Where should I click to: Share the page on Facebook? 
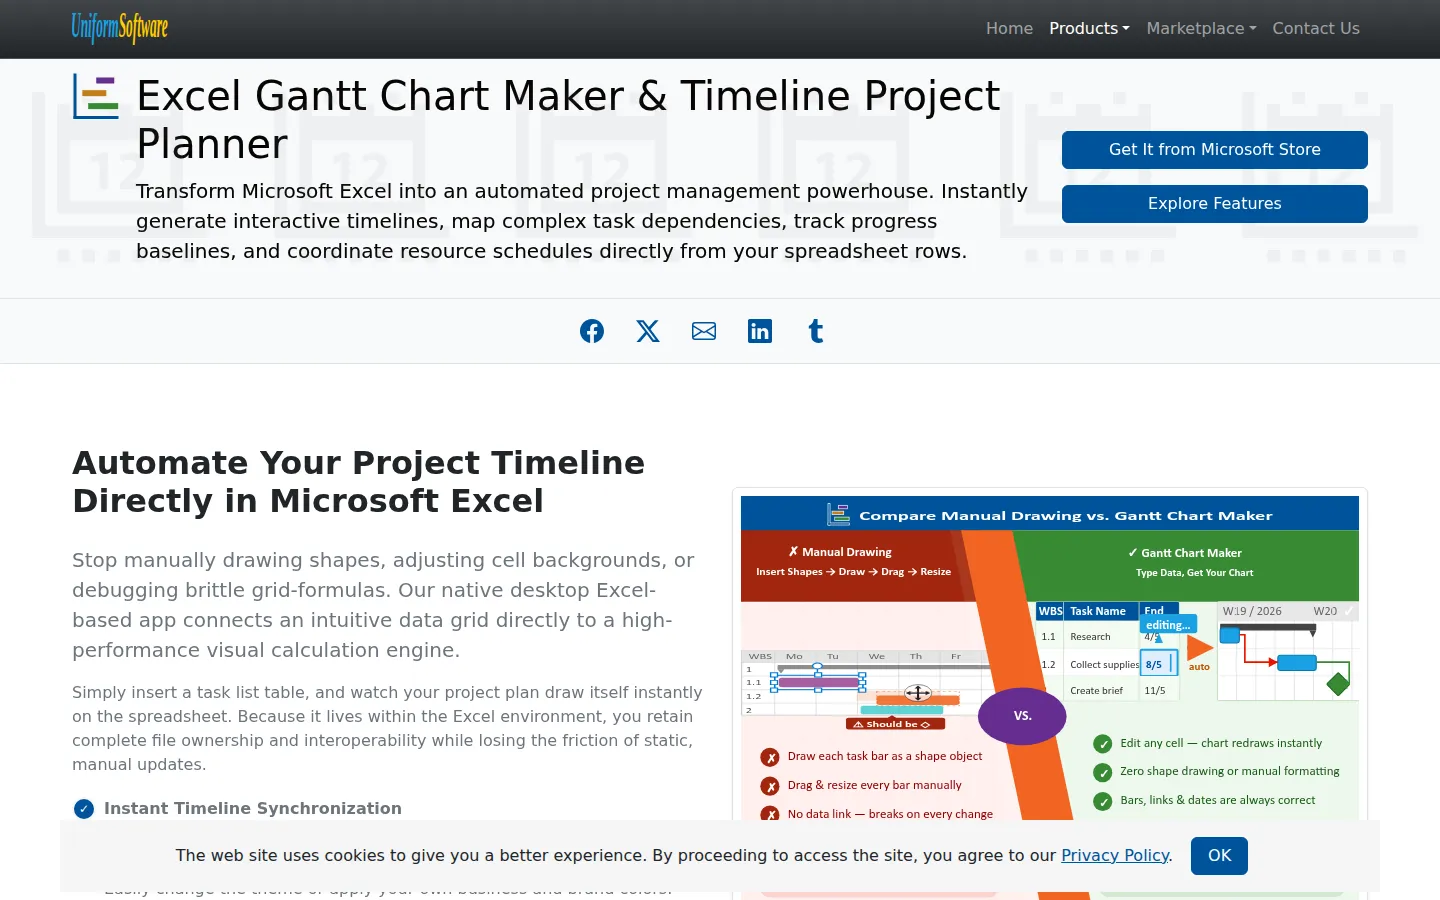click(x=592, y=331)
